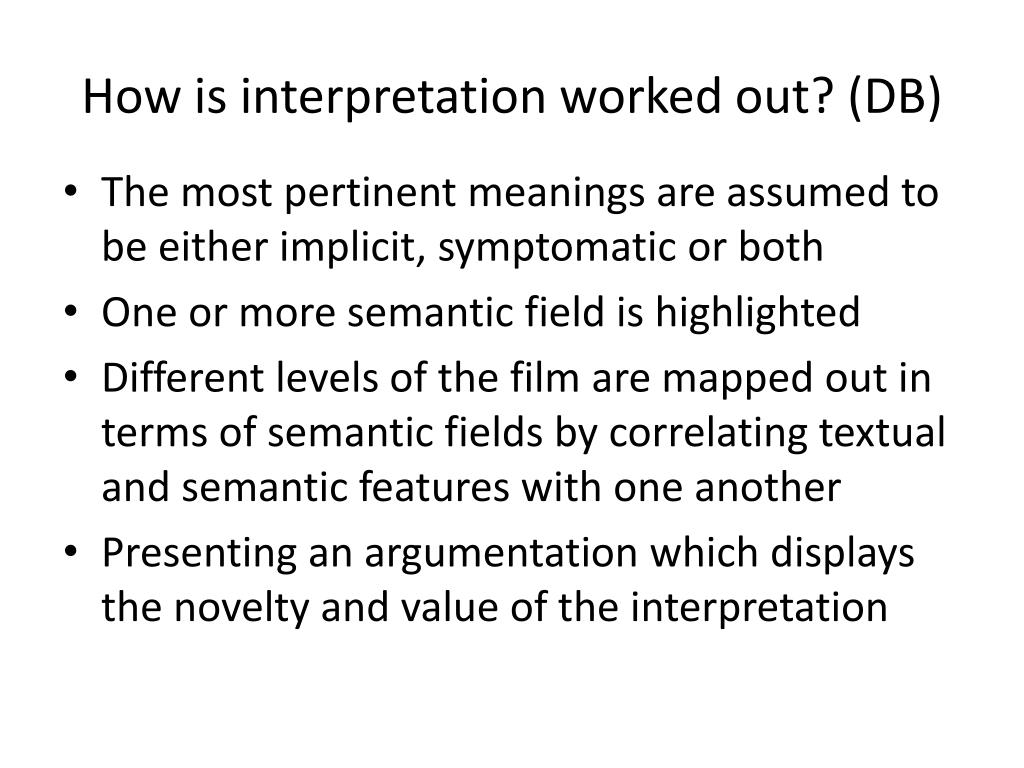This screenshot has width=1024, height=768.
Task: Select the fourth bullet point marker
Action: coord(71,551)
